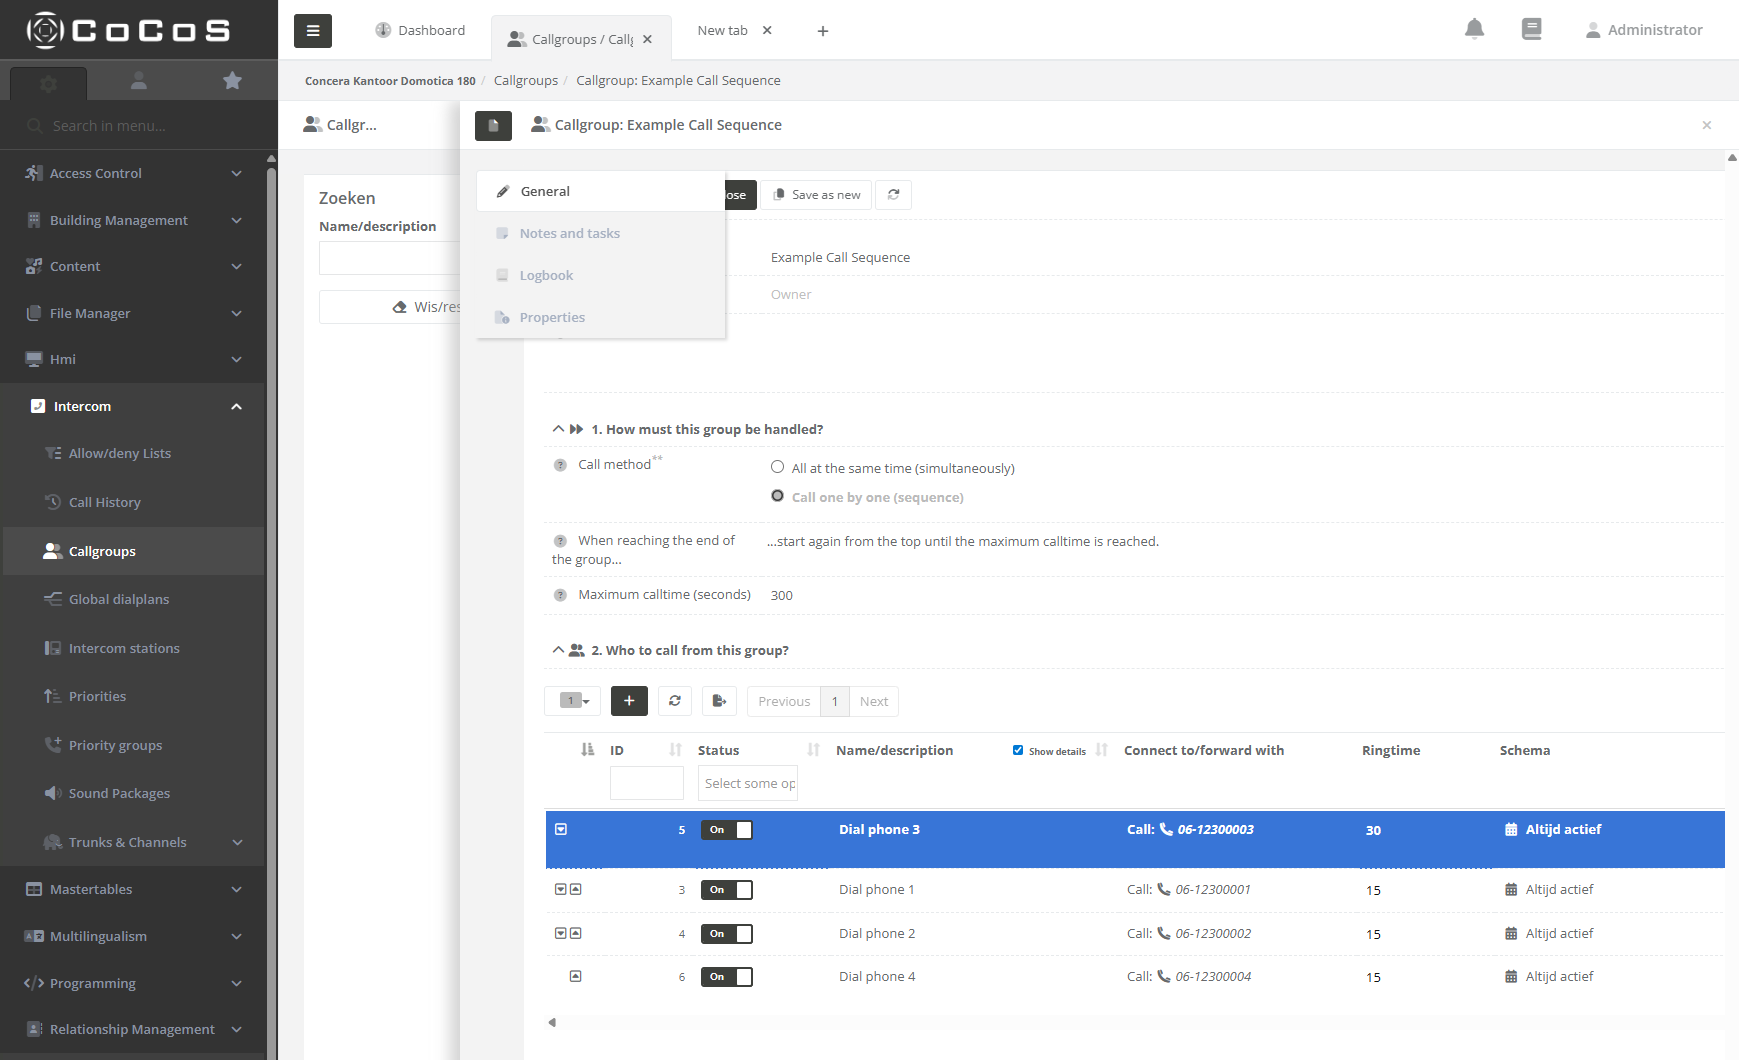This screenshot has height=1060, width=1739.
Task: Open Call History in the sidebar
Action: 104,502
